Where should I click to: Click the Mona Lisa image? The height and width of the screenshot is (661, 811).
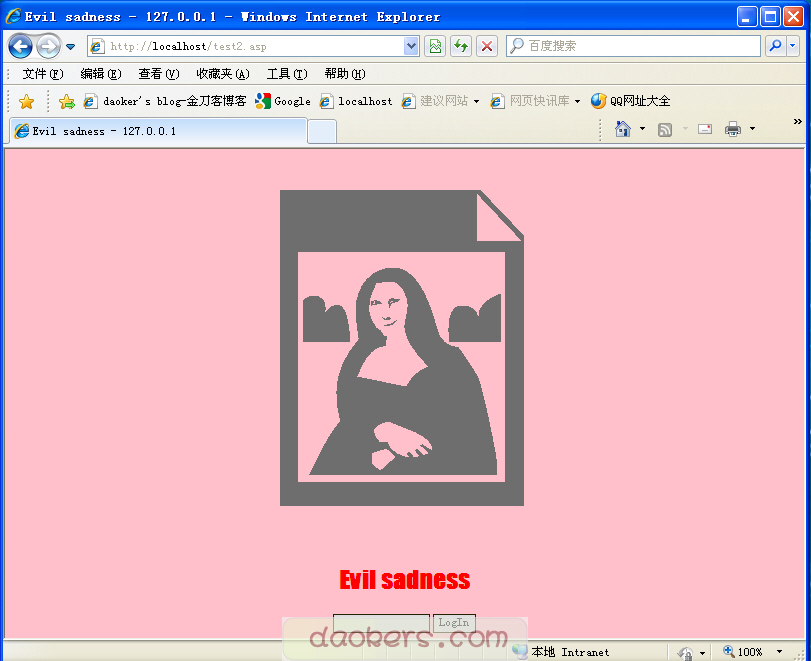coord(402,348)
